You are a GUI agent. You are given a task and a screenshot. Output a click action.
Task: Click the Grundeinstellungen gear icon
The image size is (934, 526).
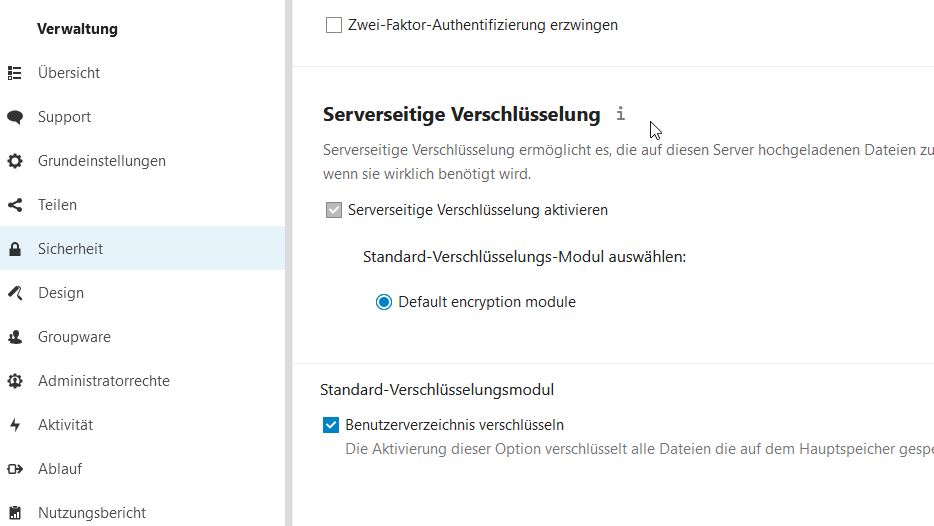[15, 161]
